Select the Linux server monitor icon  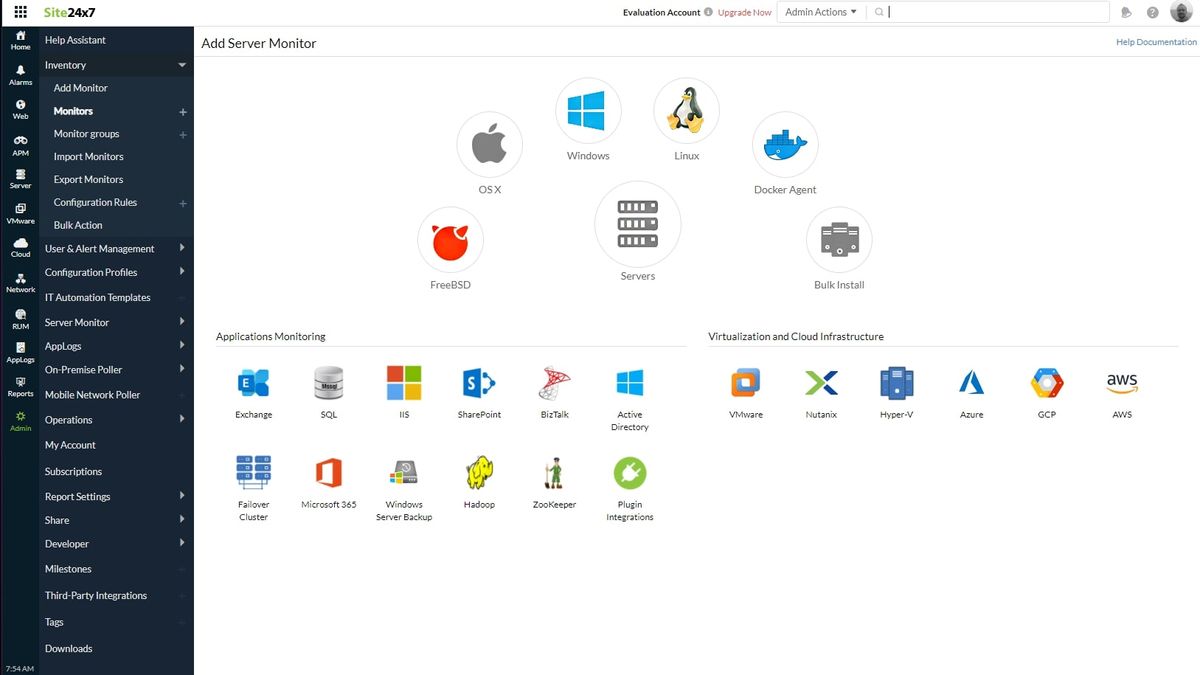click(x=686, y=110)
